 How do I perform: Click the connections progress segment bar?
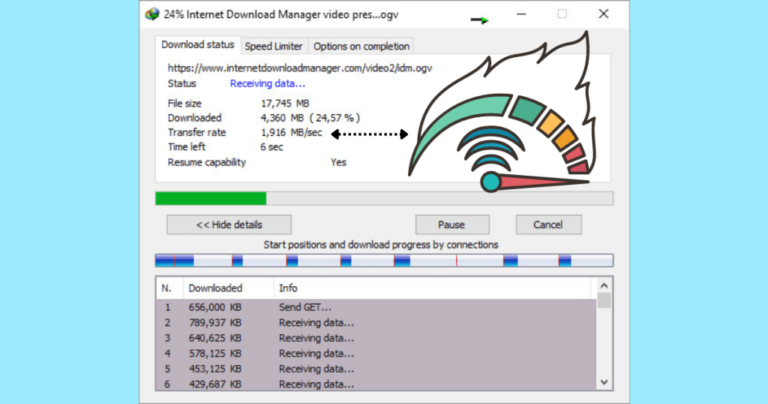[384, 261]
